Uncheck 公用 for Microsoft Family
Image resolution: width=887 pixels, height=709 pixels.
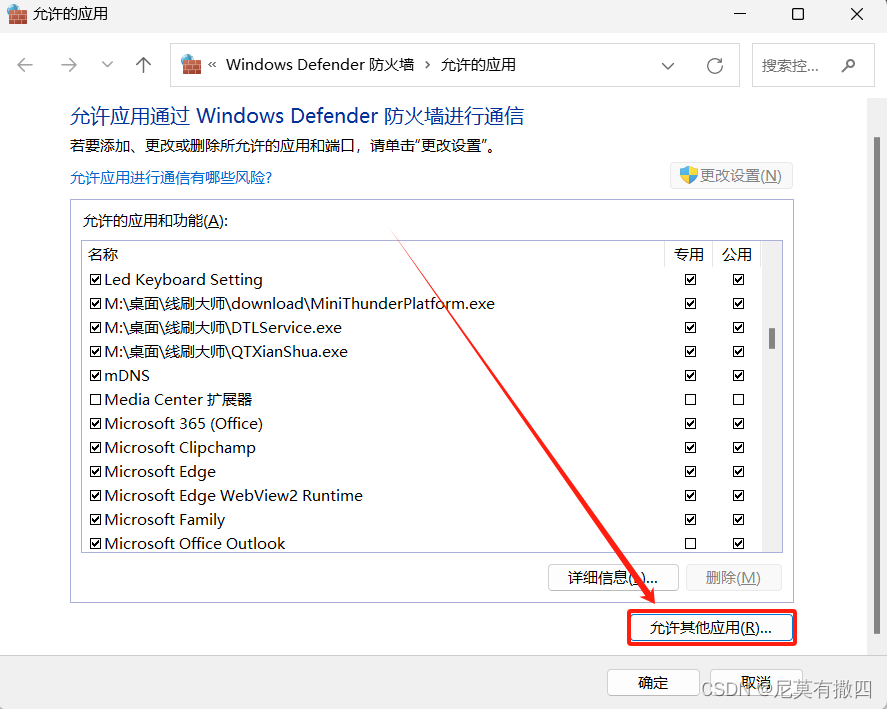[738, 519]
